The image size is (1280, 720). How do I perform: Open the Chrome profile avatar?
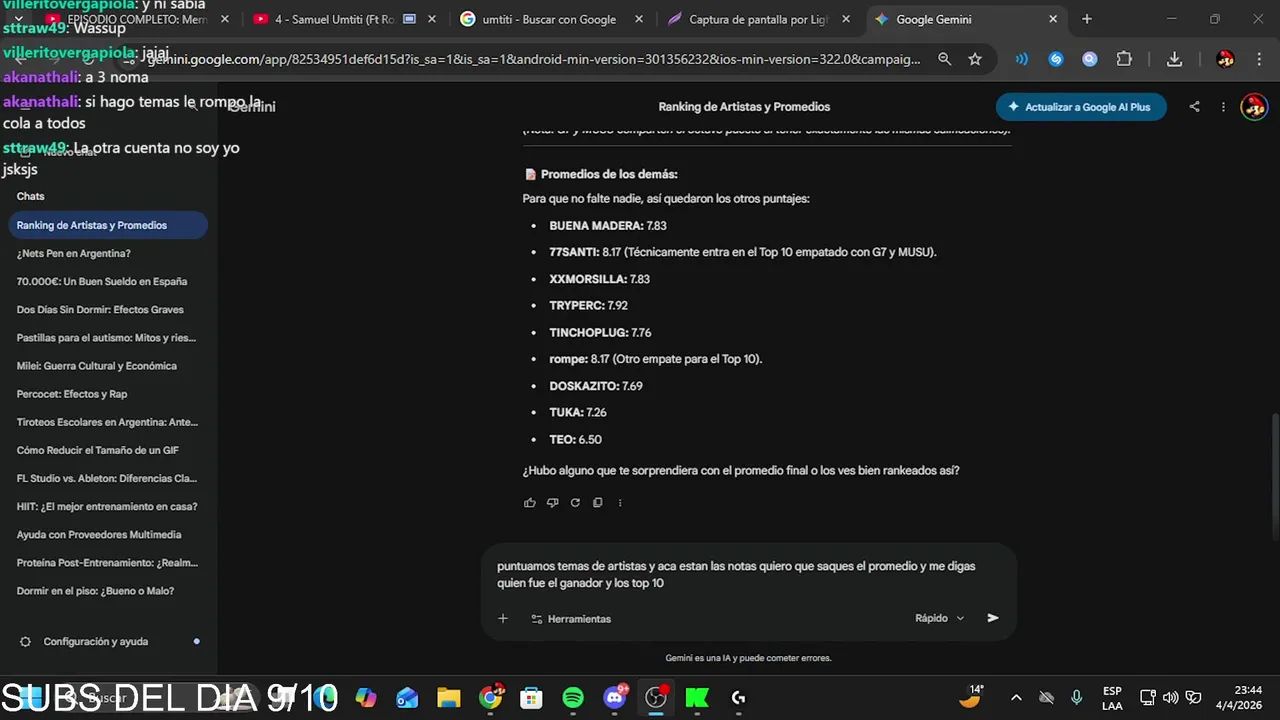pos(1225,59)
